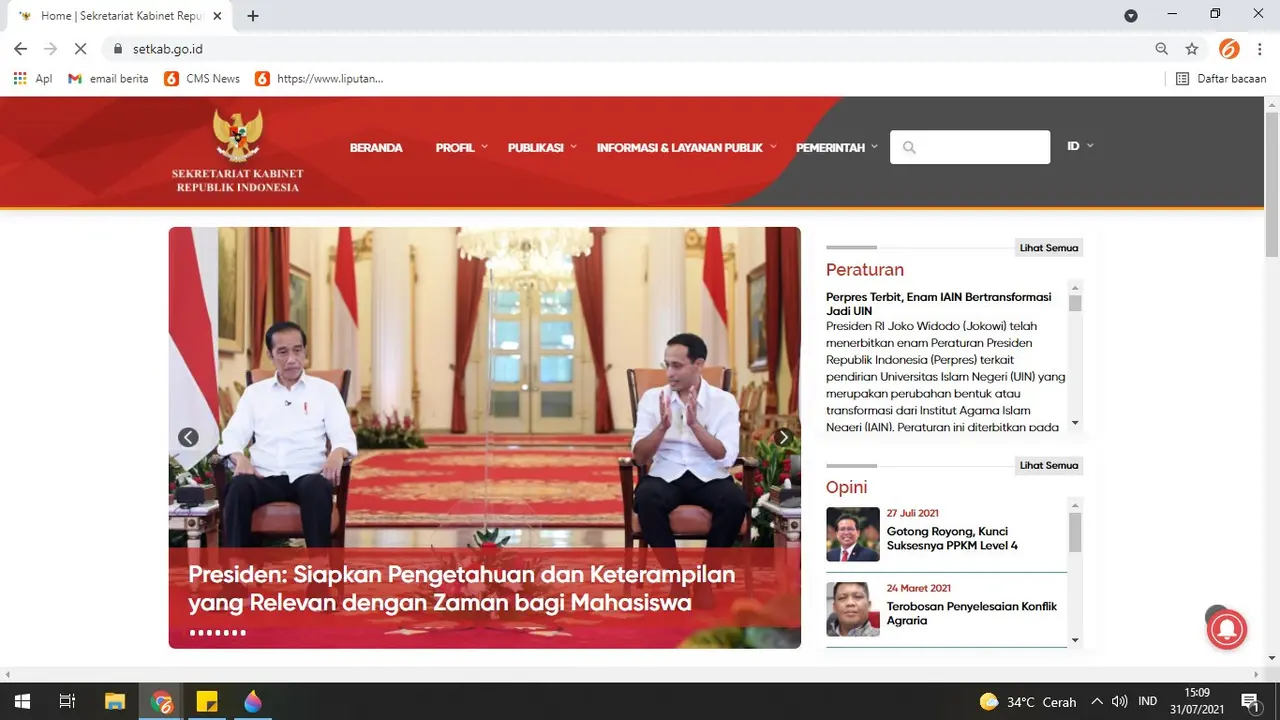This screenshot has width=1280, height=720.
Task: Click the browser forward arrow
Action: coord(51,48)
